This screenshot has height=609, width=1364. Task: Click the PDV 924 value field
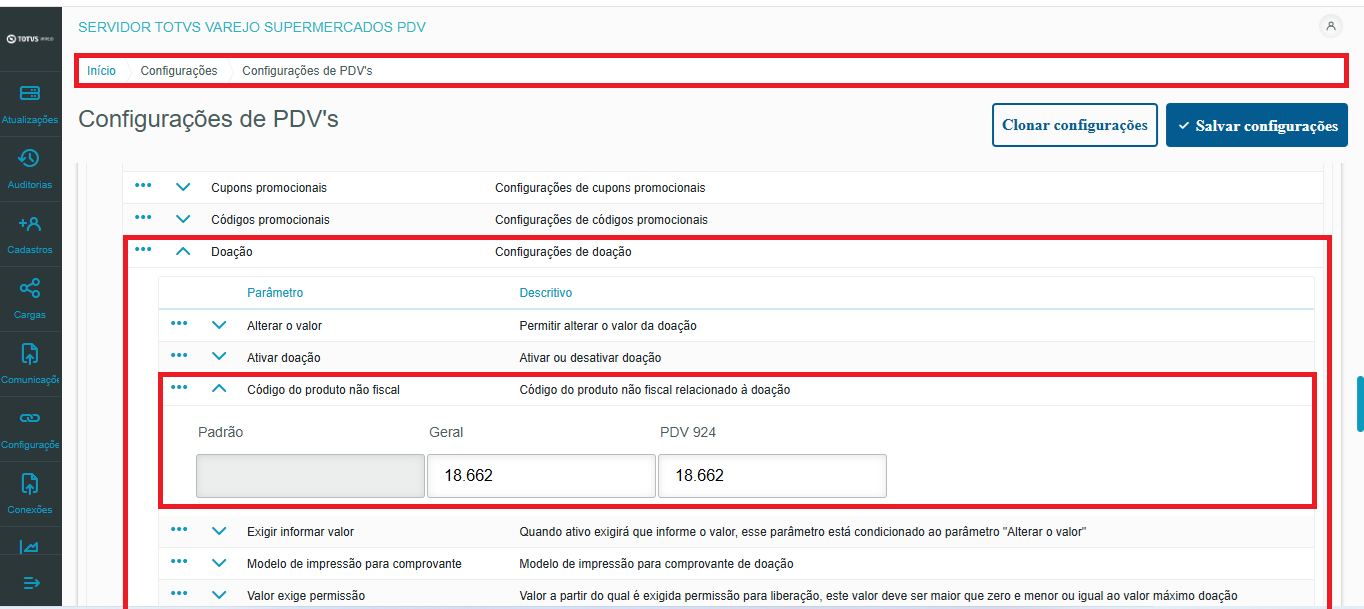point(772,476)
